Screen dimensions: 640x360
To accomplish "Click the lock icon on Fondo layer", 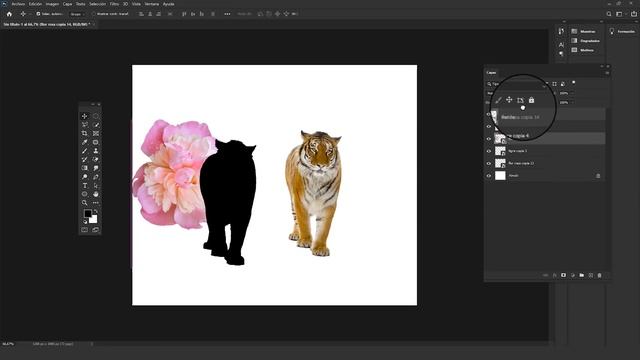I will (598, 176).
